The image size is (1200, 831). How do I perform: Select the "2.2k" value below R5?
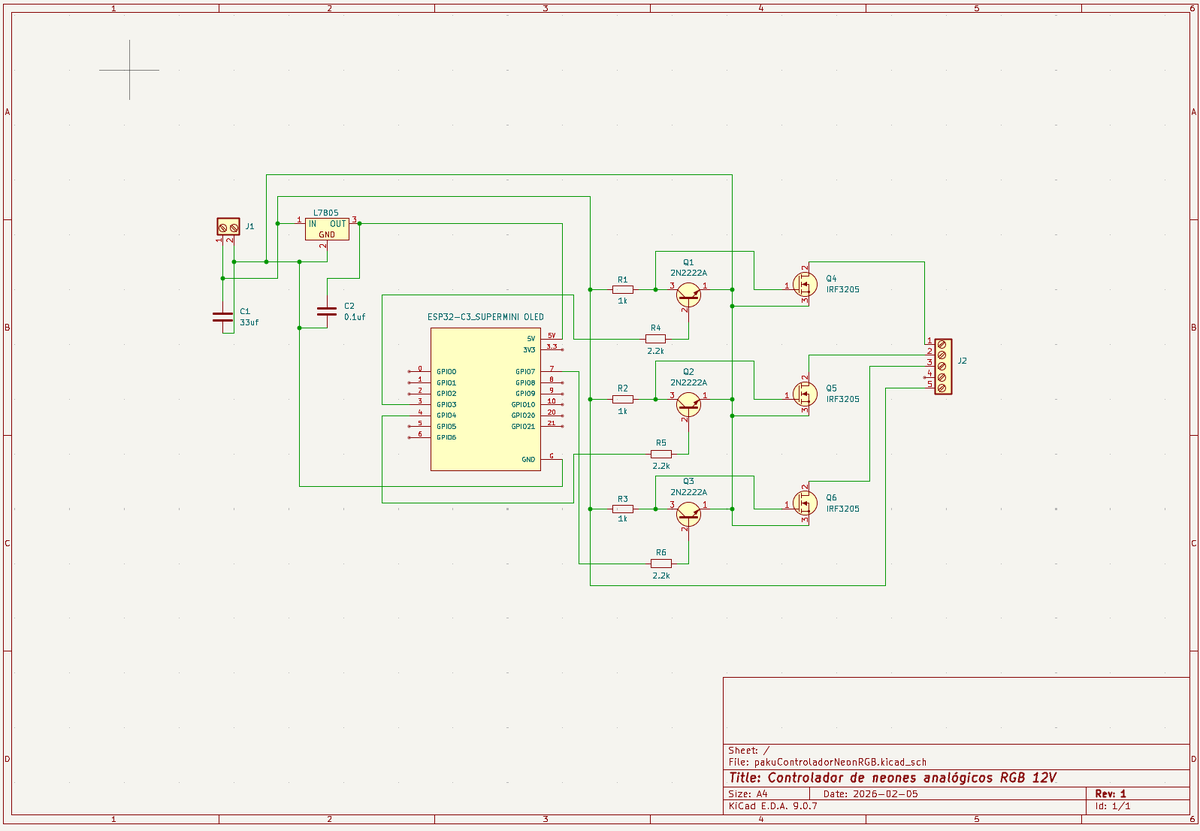coord(661,466)
